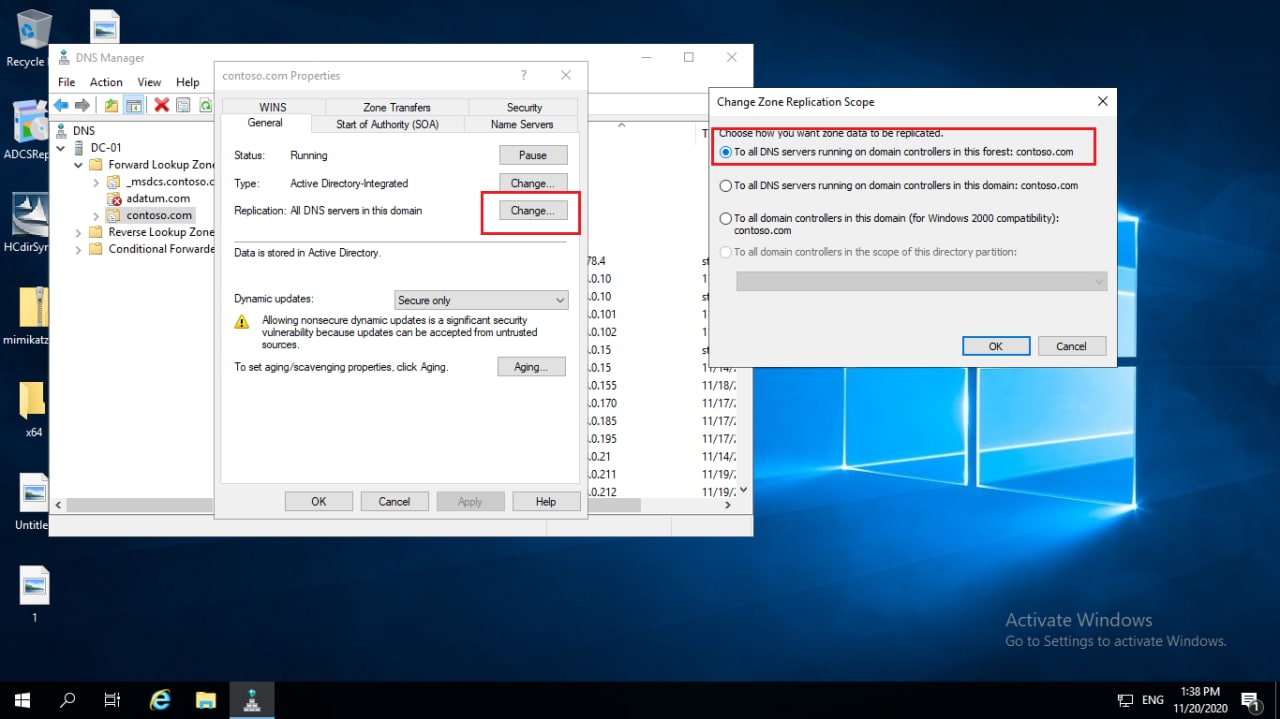This screenshot has height=719, width=1280.
Task: Click the taskbar Search magnifier icon
Action: click(x=68, y=700)
